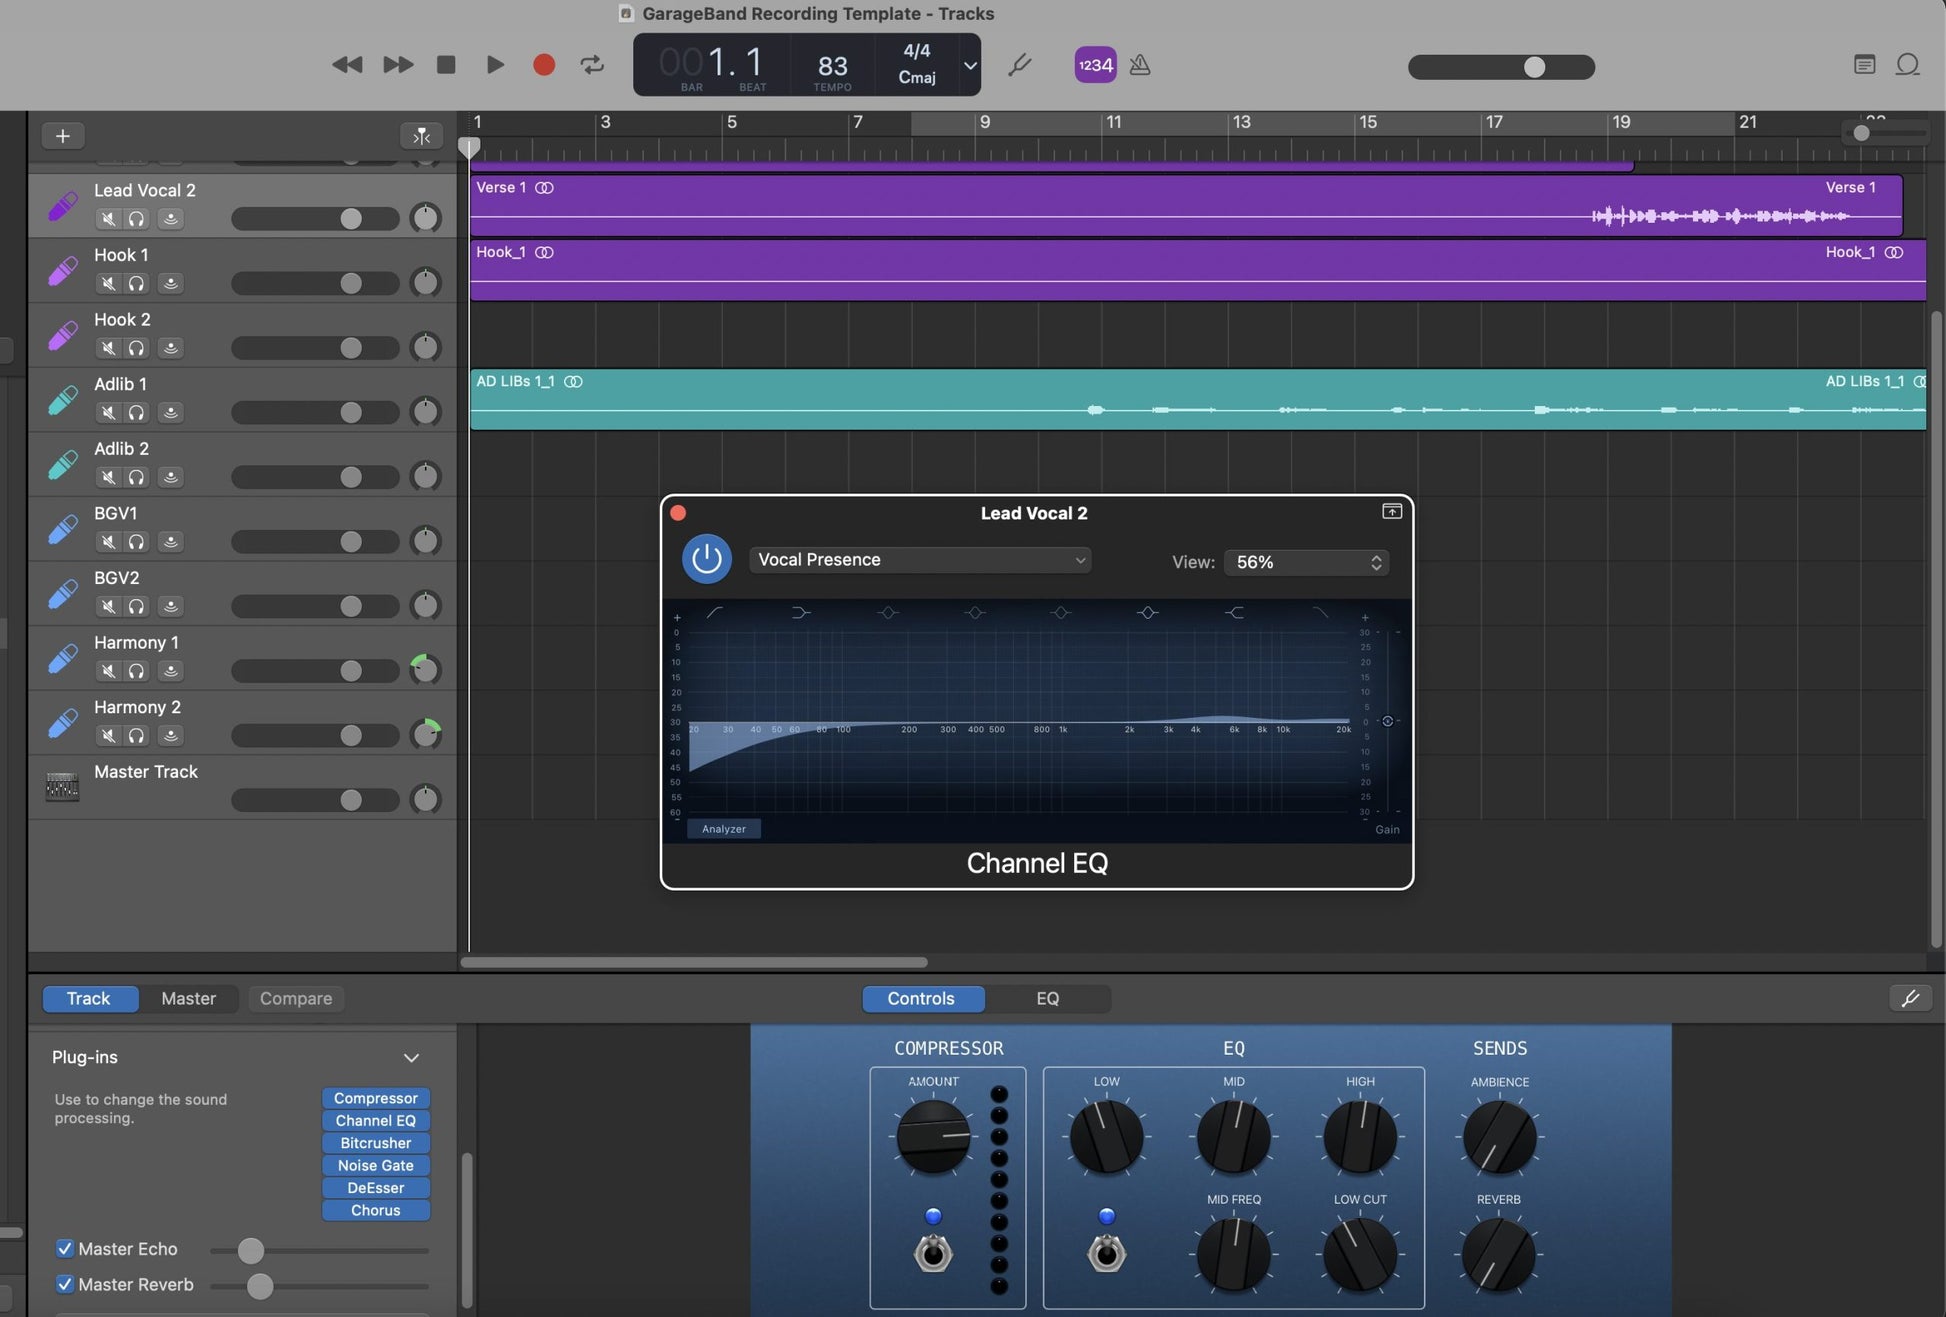The image size is (1946, 1317).
Task: Click the red Record button
Action: click(544, 65)
